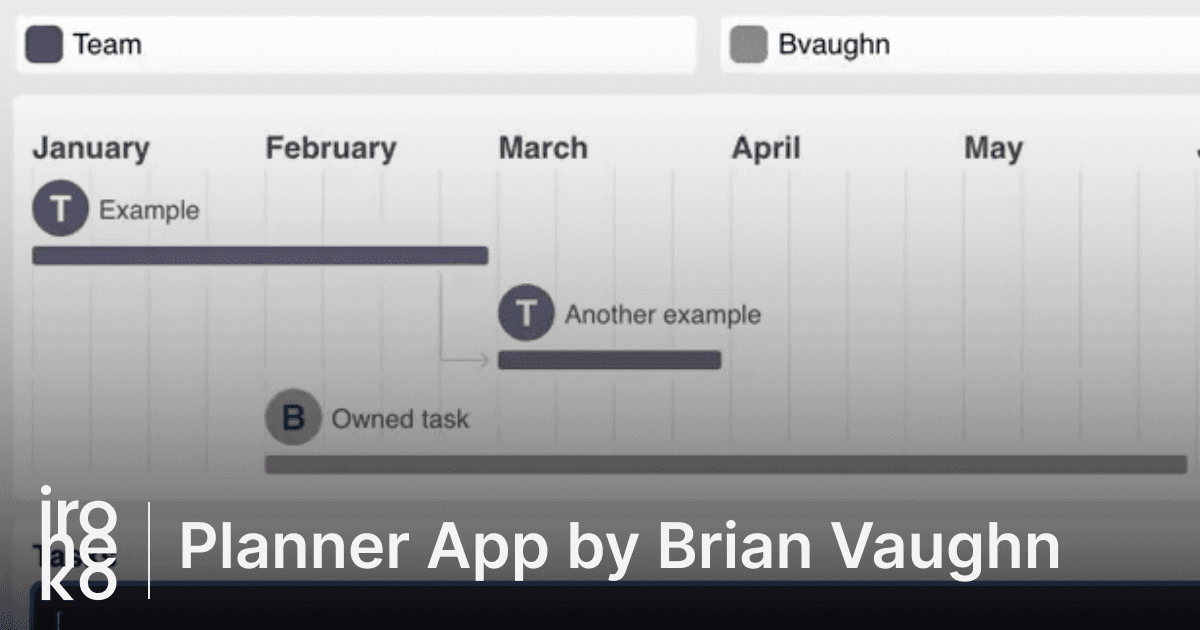Select the April month header
Screen dimensions: 1200x630
click(x=766, y=149)
